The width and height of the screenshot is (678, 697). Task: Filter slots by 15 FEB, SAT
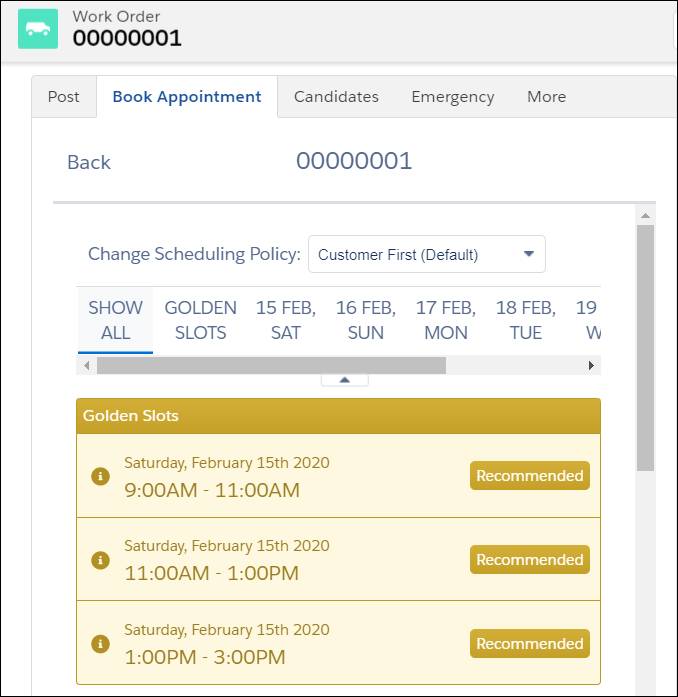pos(285,320)
